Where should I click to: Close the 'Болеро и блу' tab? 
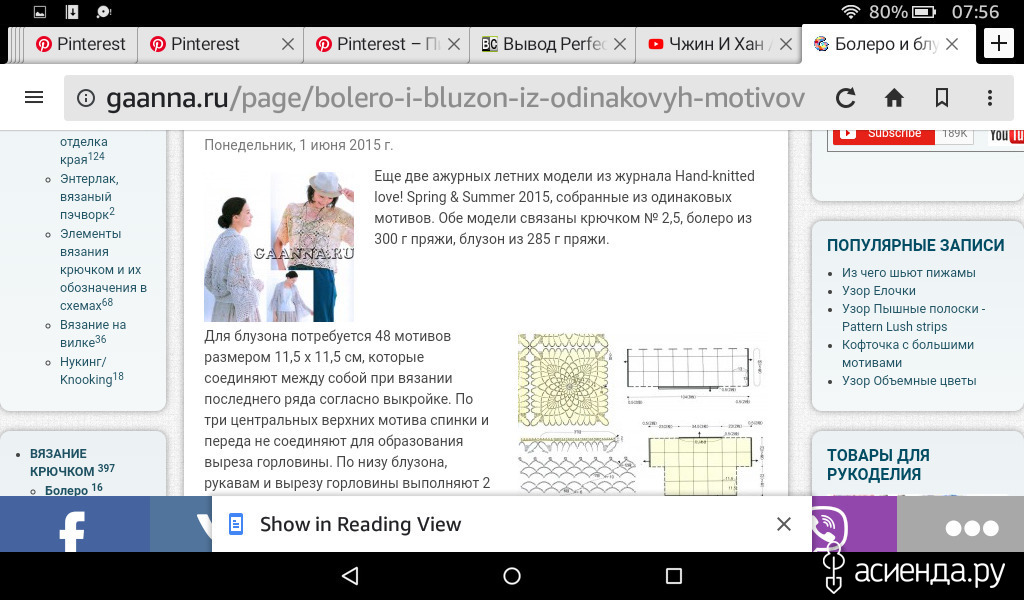[x=952, y=44]
